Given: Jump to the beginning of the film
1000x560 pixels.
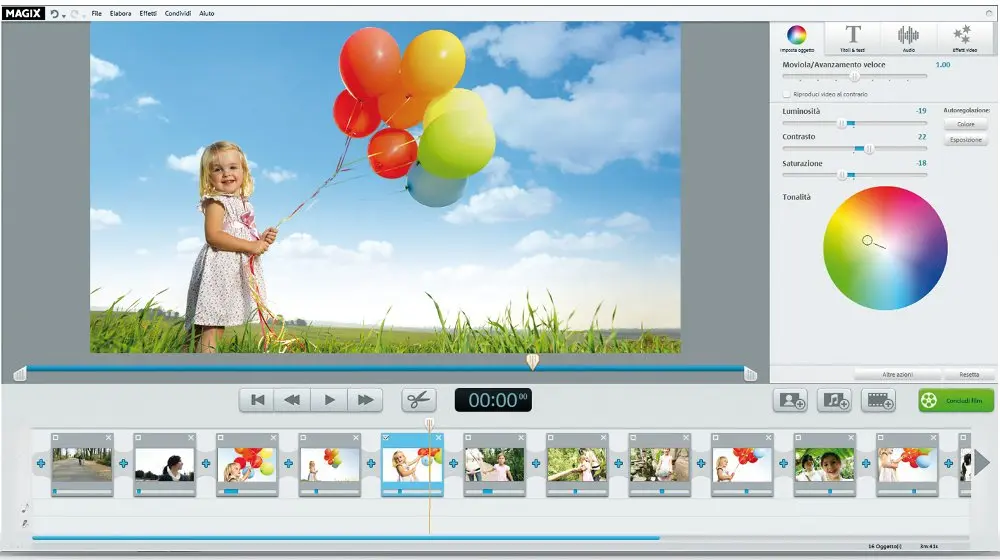Looking at the screenshot, I should click(x=257, y=400).
